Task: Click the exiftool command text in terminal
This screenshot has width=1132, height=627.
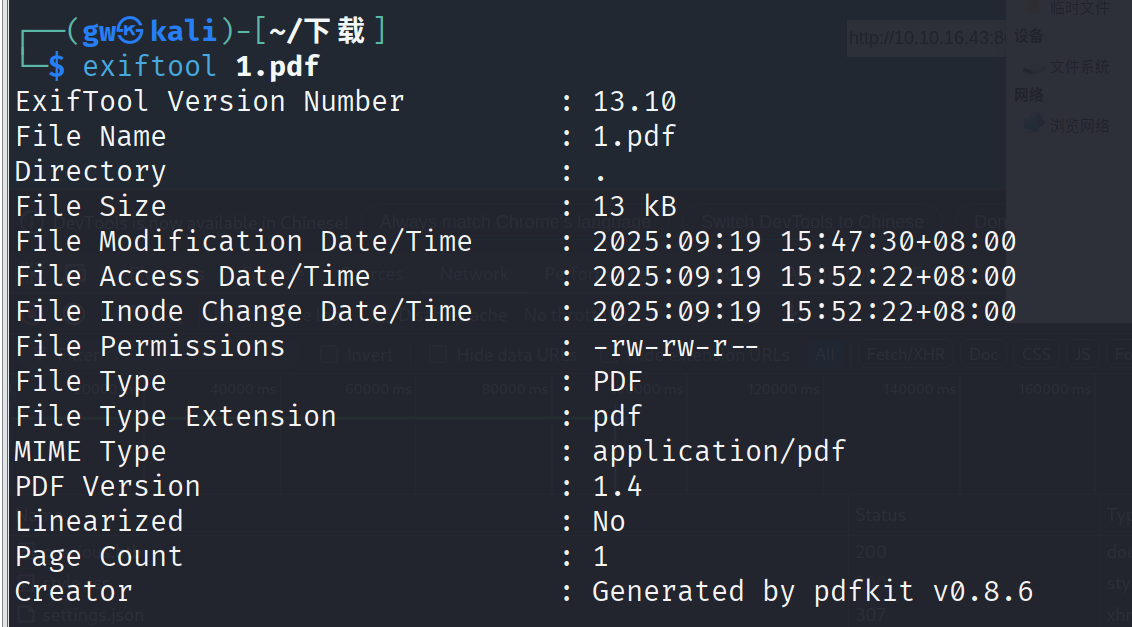Action: pos(149,66)
